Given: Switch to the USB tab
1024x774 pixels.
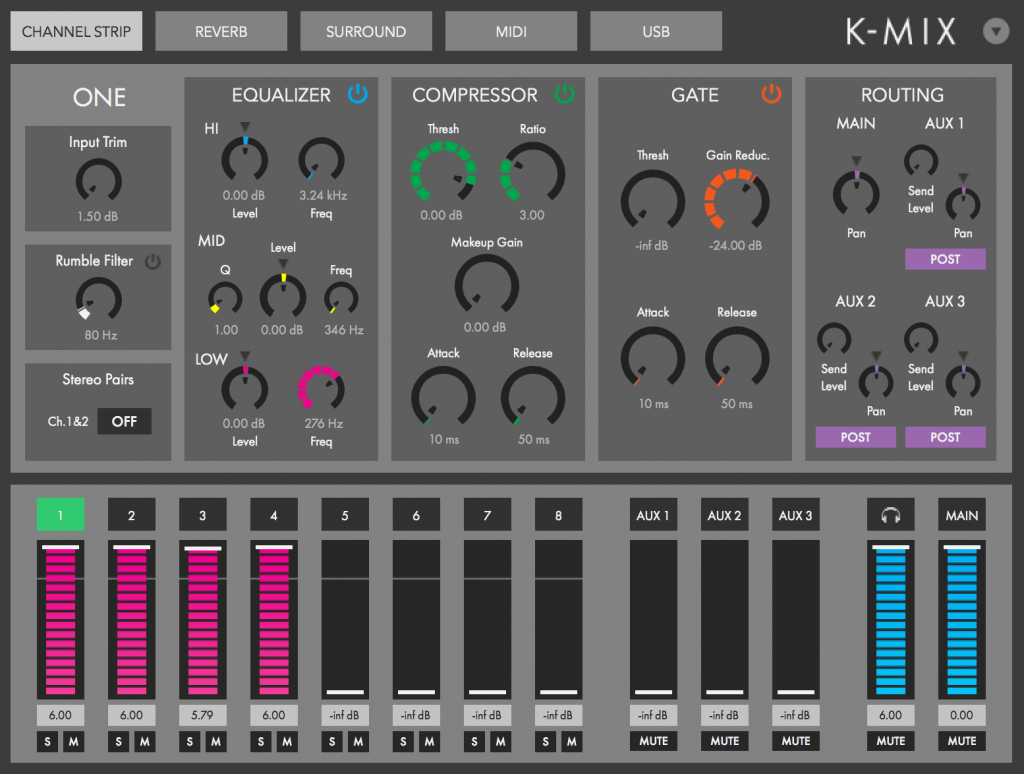Looking at the screenshot, I should [655, 31].
